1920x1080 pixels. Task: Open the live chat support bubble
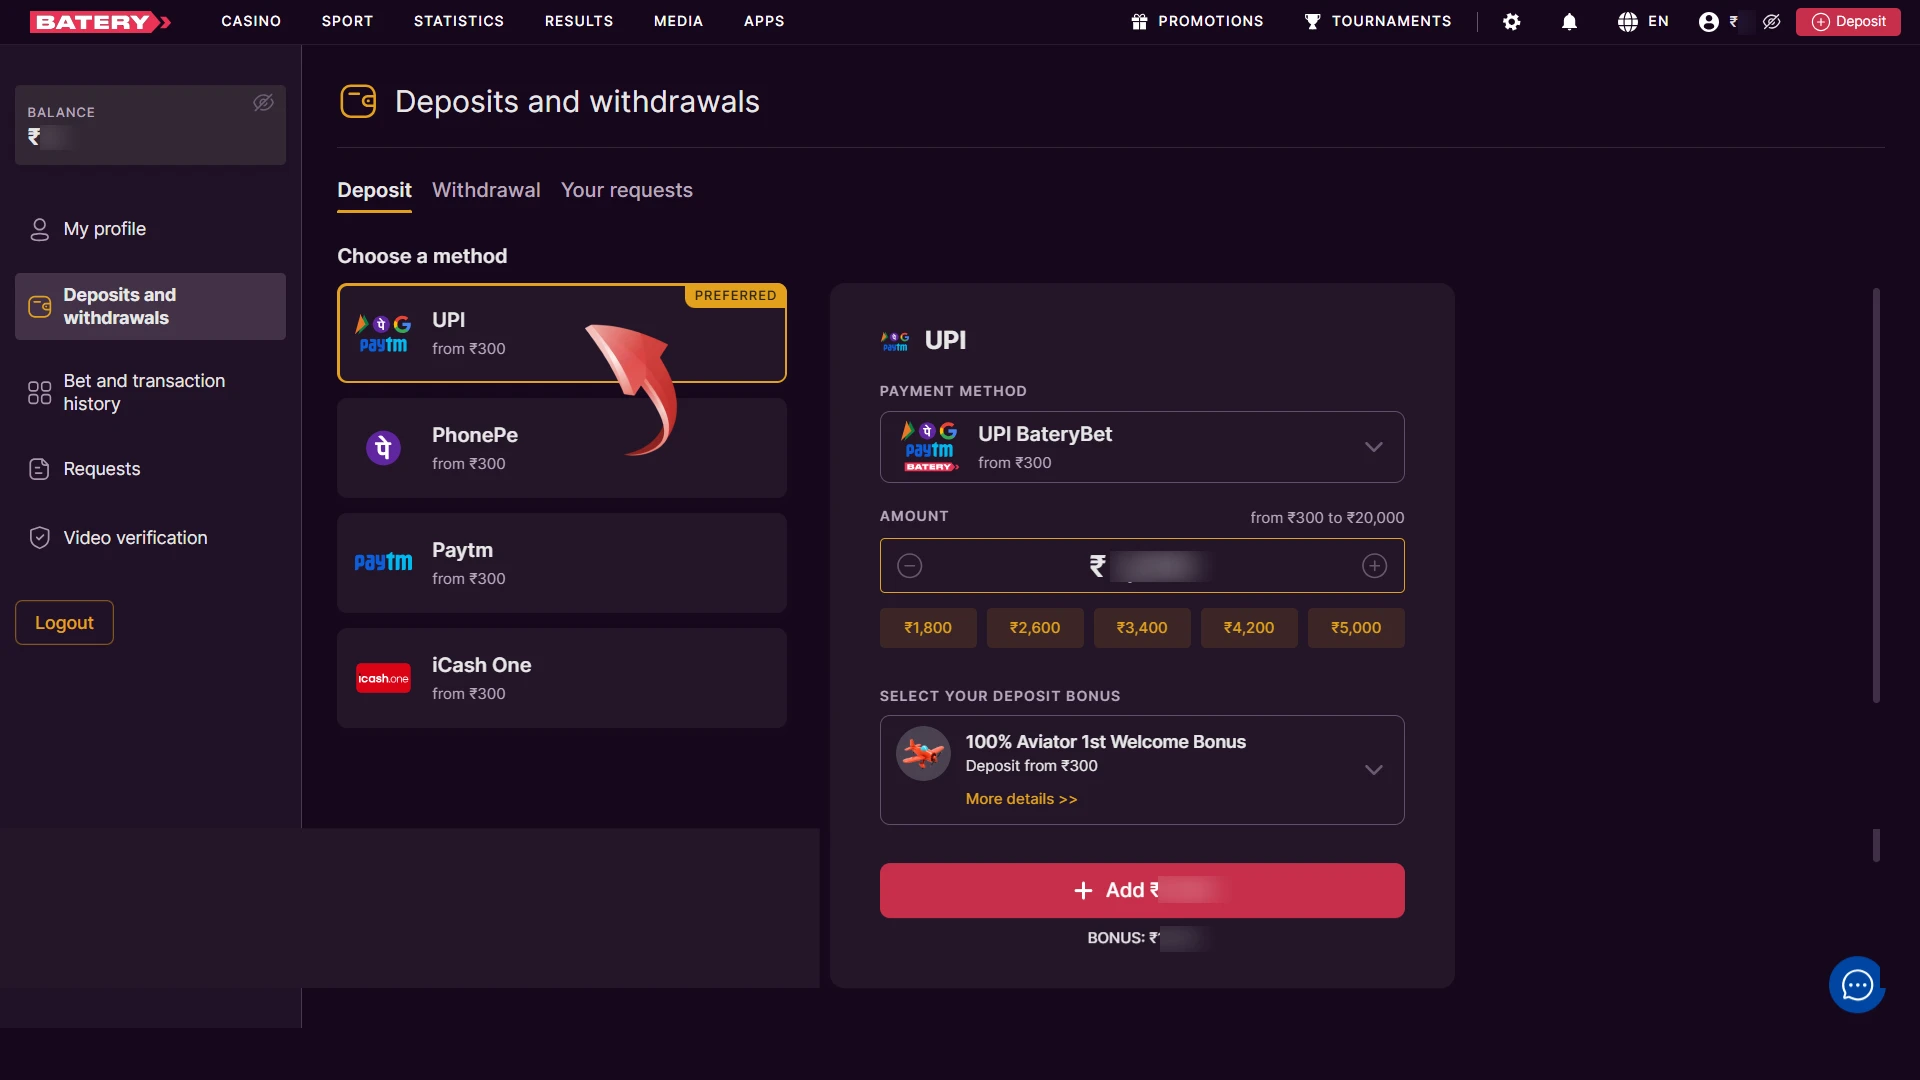(x=1856, y=985)
